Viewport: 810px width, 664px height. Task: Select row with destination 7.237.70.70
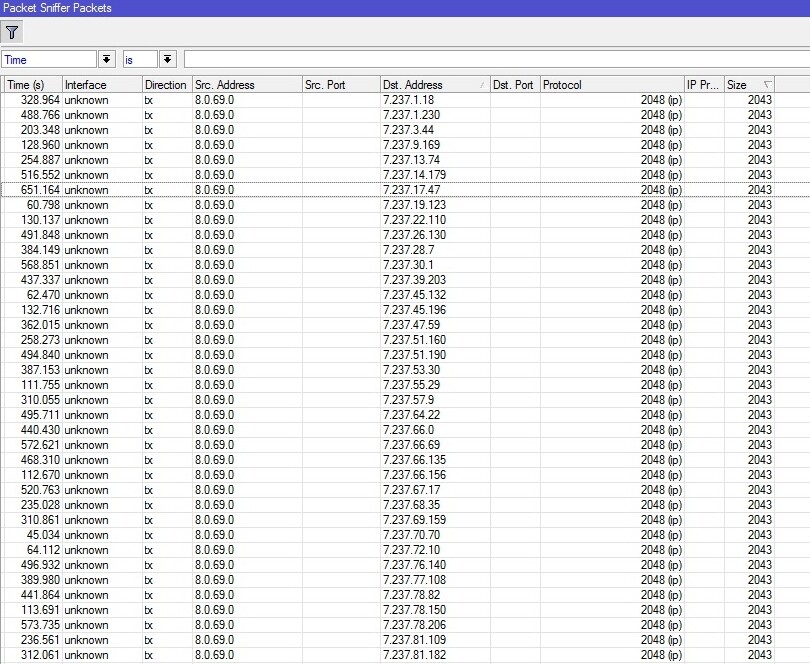(405, 534)
